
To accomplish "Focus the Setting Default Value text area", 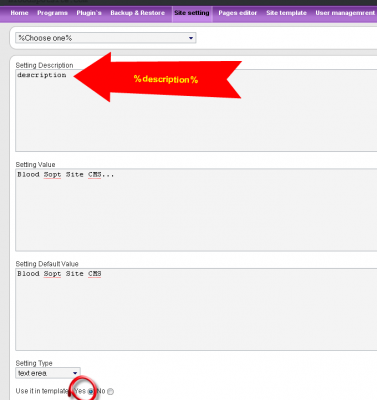I will (x=197, y=309).
